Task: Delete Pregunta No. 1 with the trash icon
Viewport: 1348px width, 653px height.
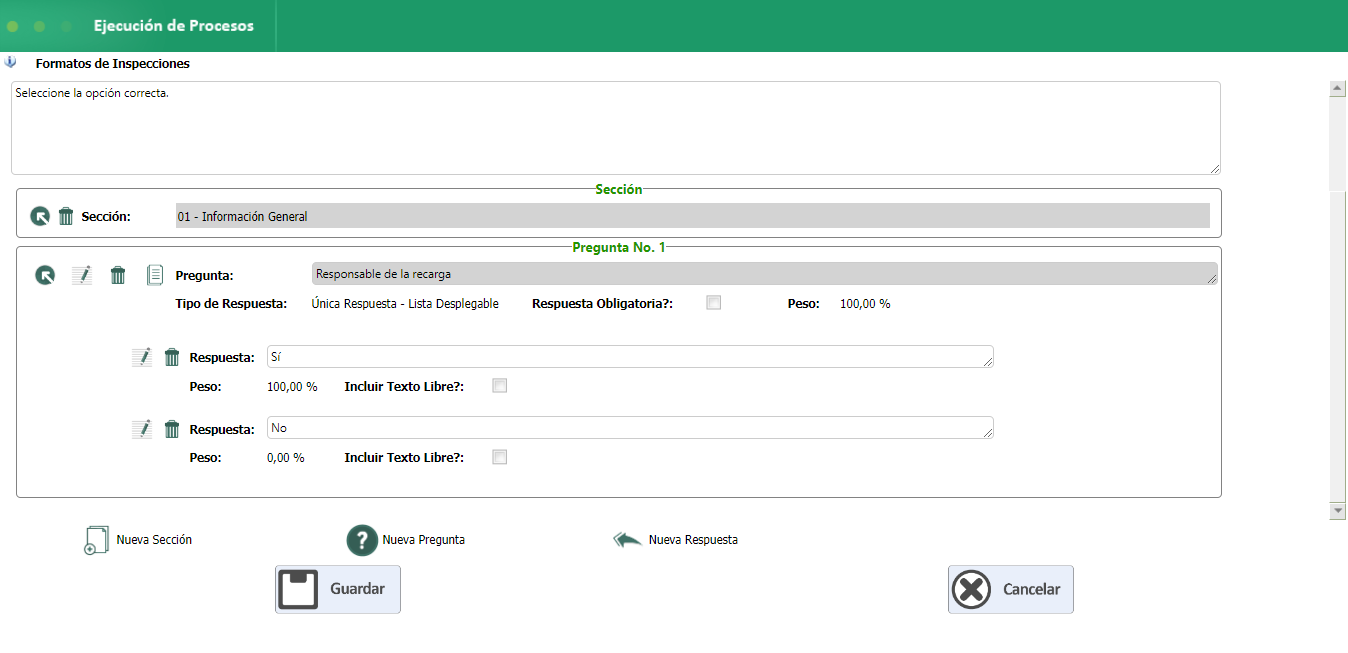Action: coord(118,275)
